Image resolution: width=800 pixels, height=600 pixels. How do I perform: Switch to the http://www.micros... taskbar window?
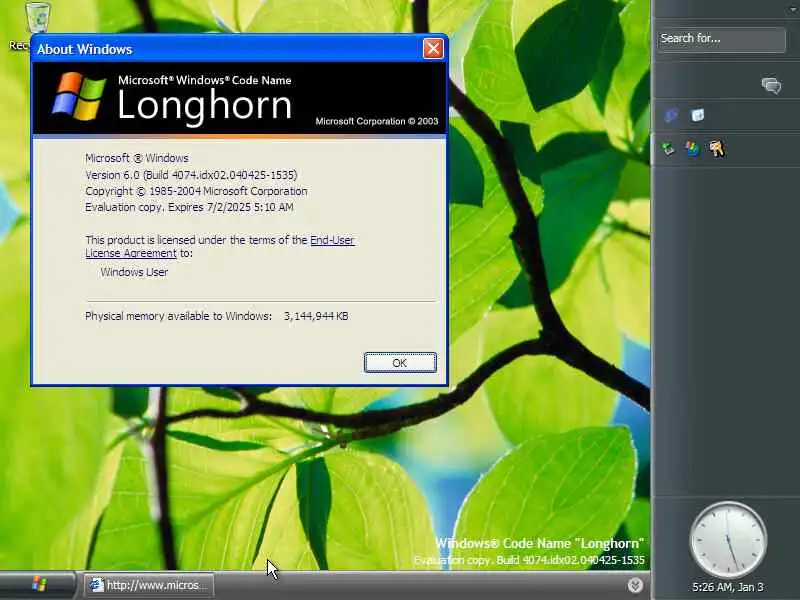[148, 585]
